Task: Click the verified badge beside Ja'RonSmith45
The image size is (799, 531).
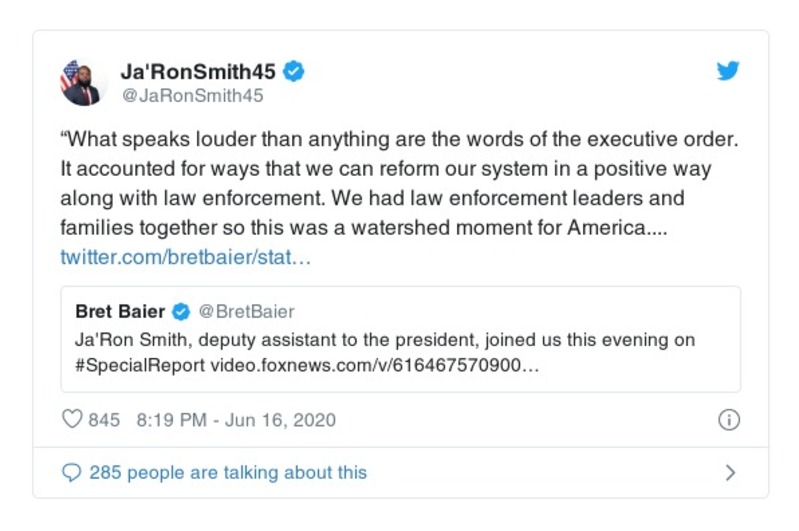Action: coord(294,71)
